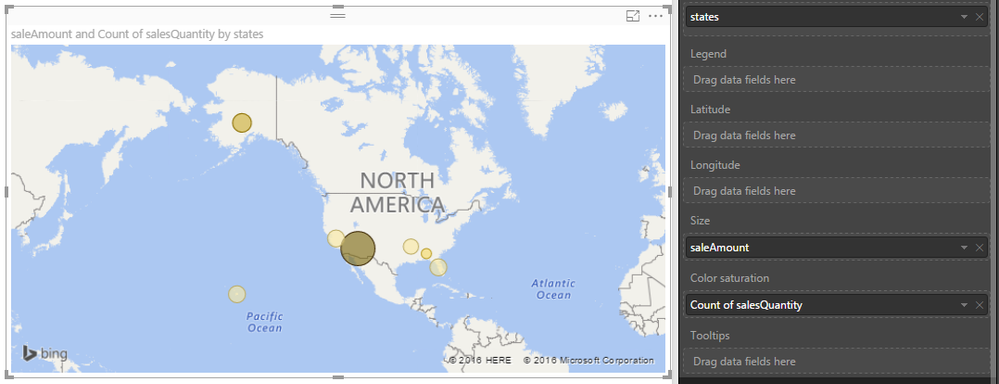
Task: Click the drag grip at the top of the visual
Action: click(338, 15)
